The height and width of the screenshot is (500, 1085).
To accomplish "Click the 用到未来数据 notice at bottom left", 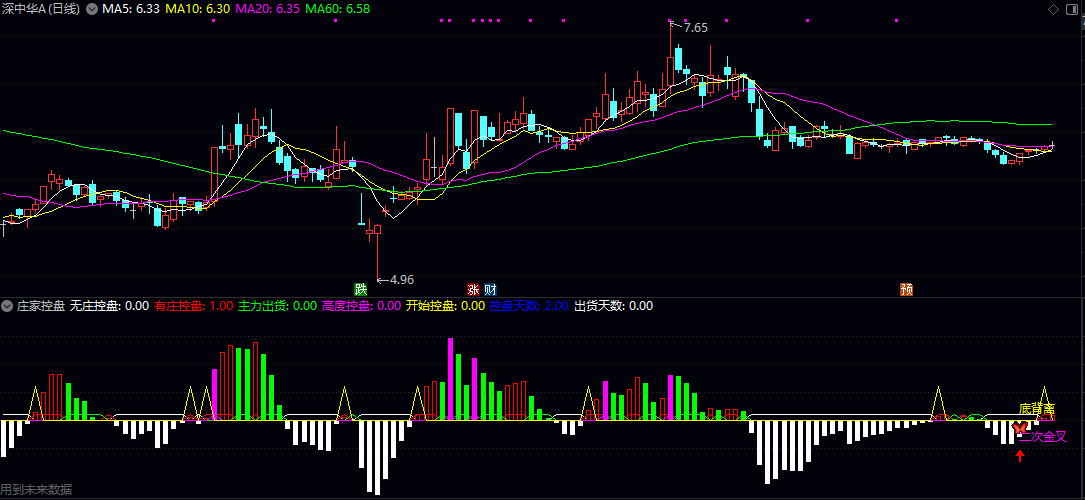I will (x=36, y=490).
